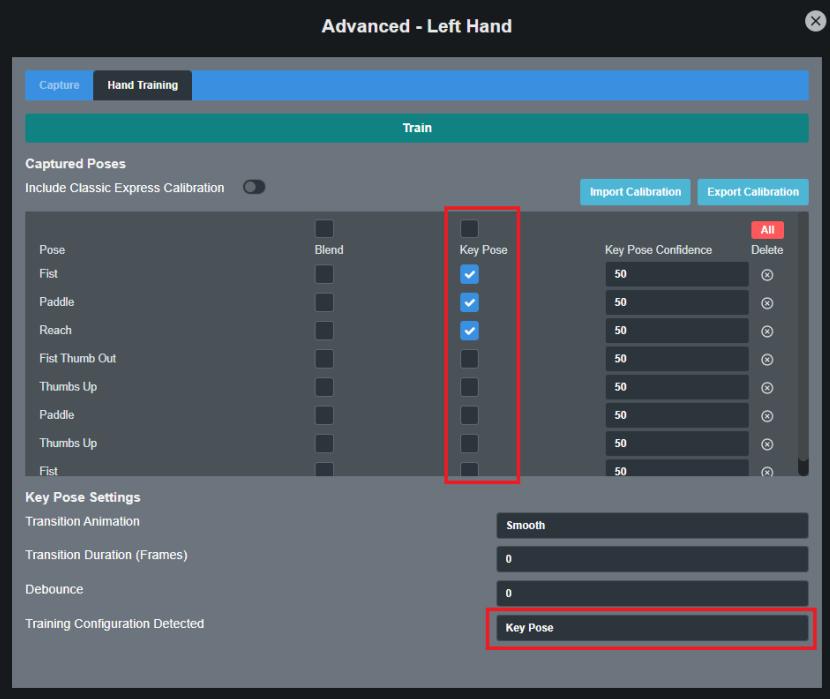Enable Blend for Fist Thumb Out
Image resolution: width=830 pixels, height=699 pixels.
(x=324, y=359)
